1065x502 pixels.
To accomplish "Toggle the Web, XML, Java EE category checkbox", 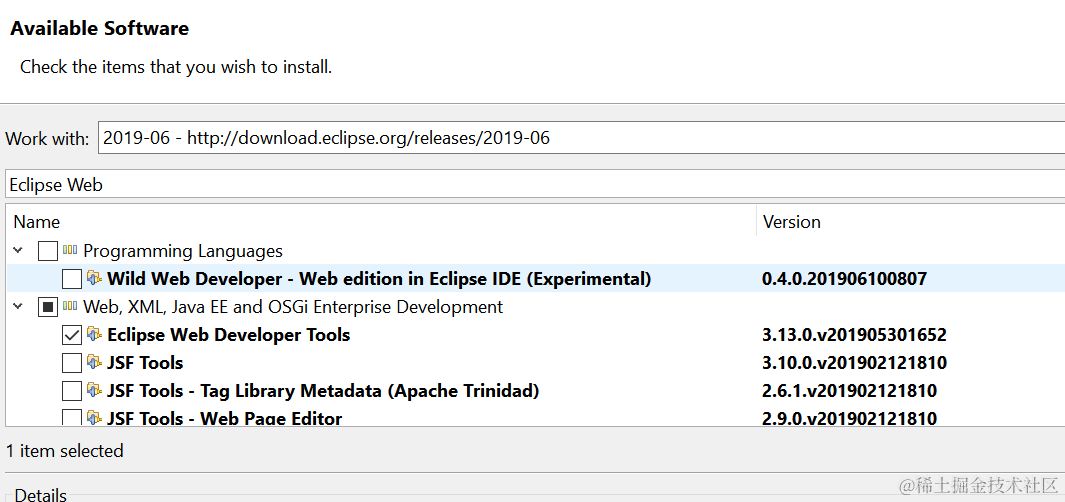I will point(48,307).
